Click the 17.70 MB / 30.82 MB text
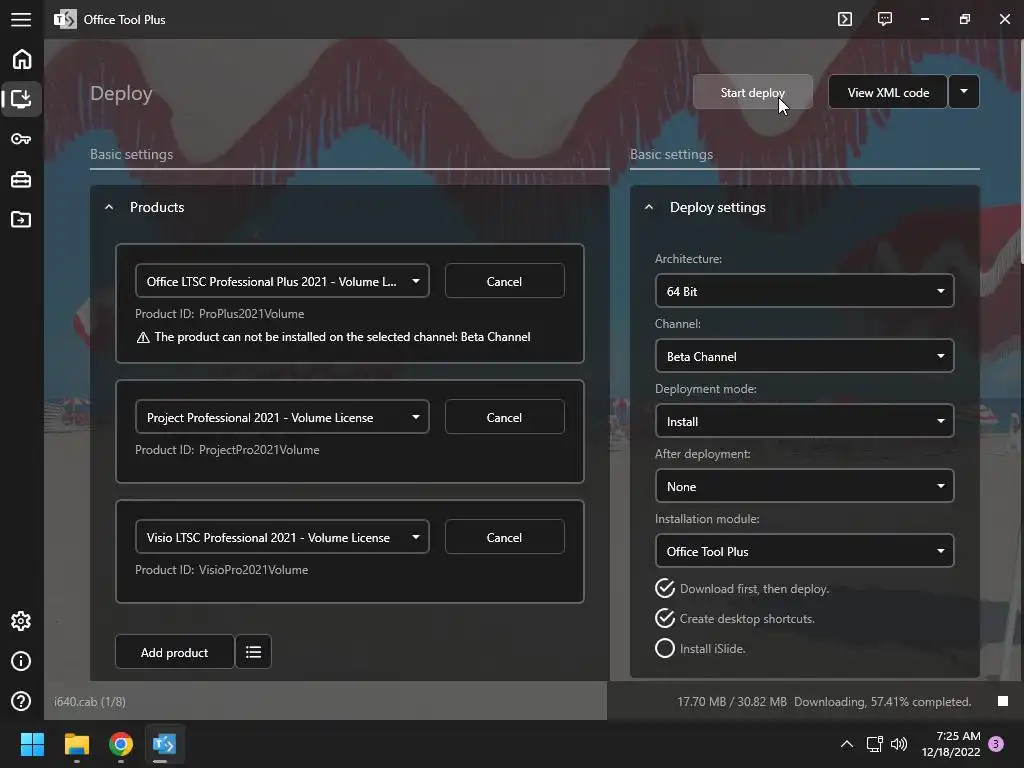1024x768 pixels. pos(731,701)
